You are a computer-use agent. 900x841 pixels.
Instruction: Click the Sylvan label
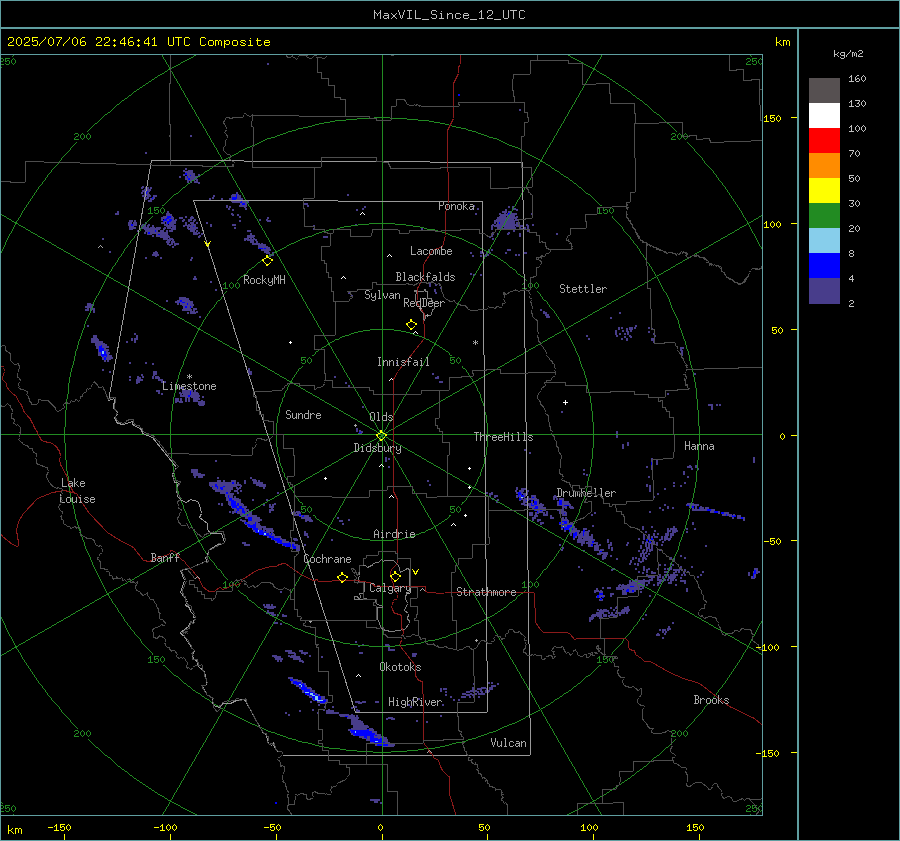click(382, 296)
